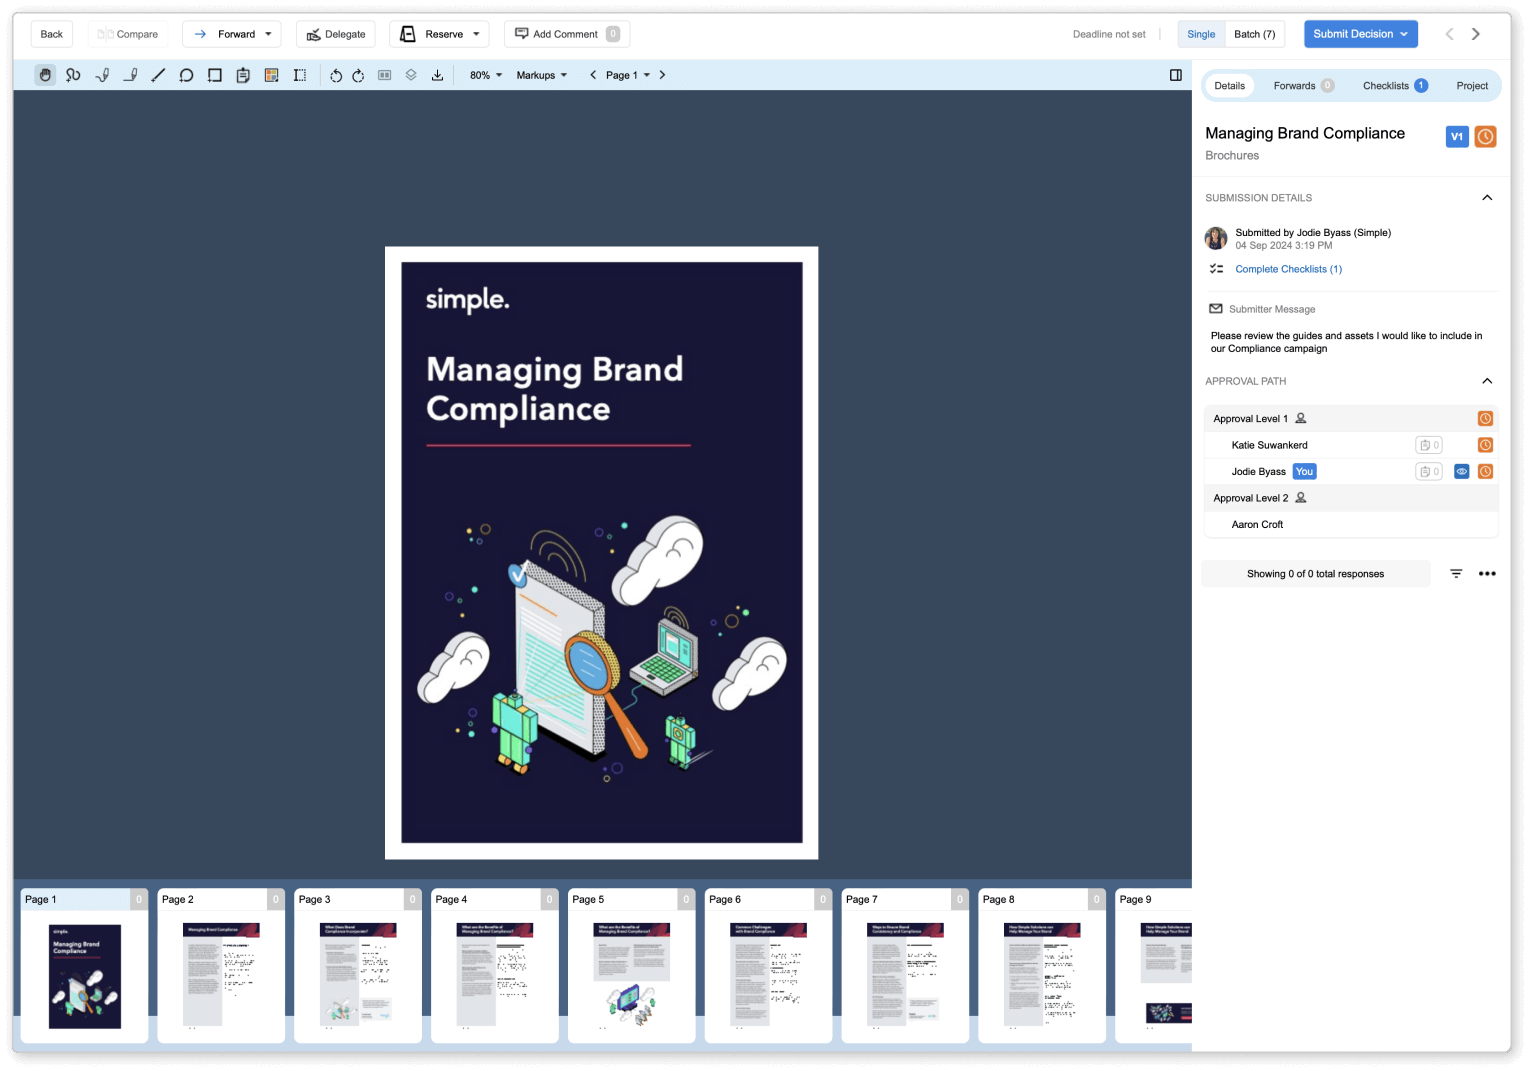Toggle the side panel layout icon

coord(1176,75)
